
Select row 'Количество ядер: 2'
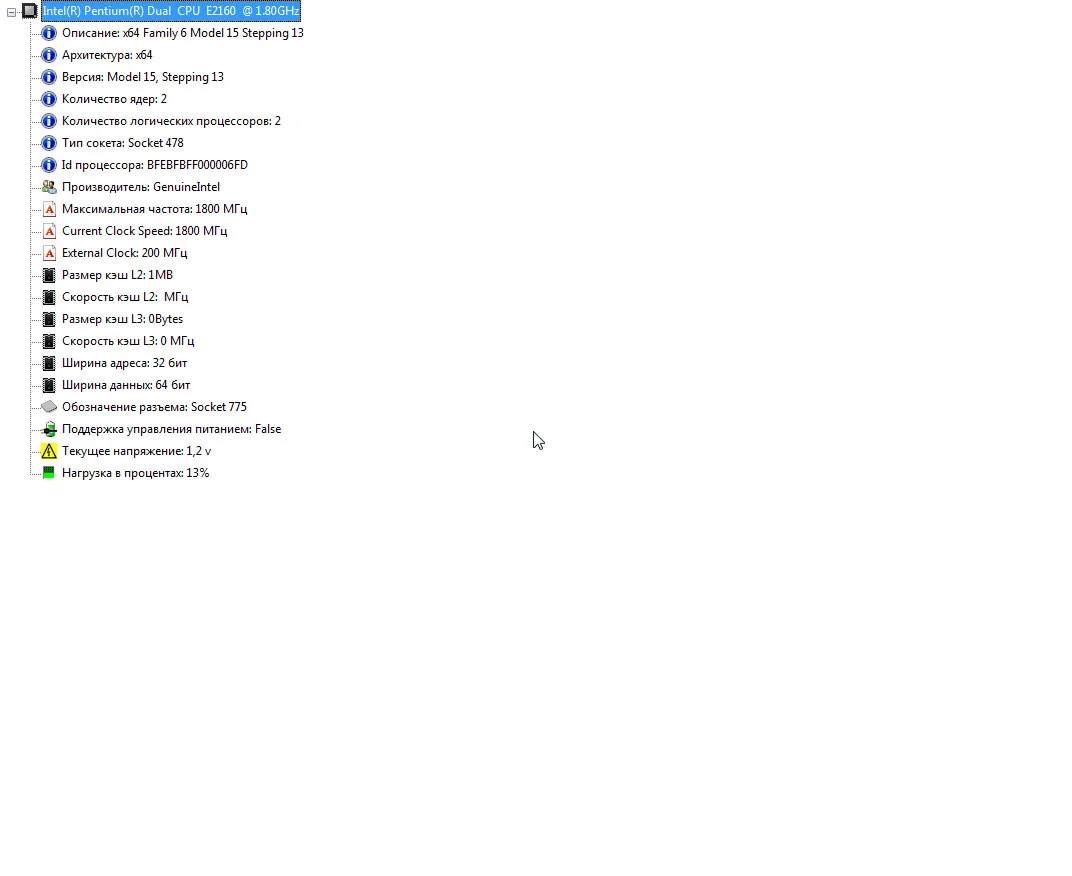[114, 99]
